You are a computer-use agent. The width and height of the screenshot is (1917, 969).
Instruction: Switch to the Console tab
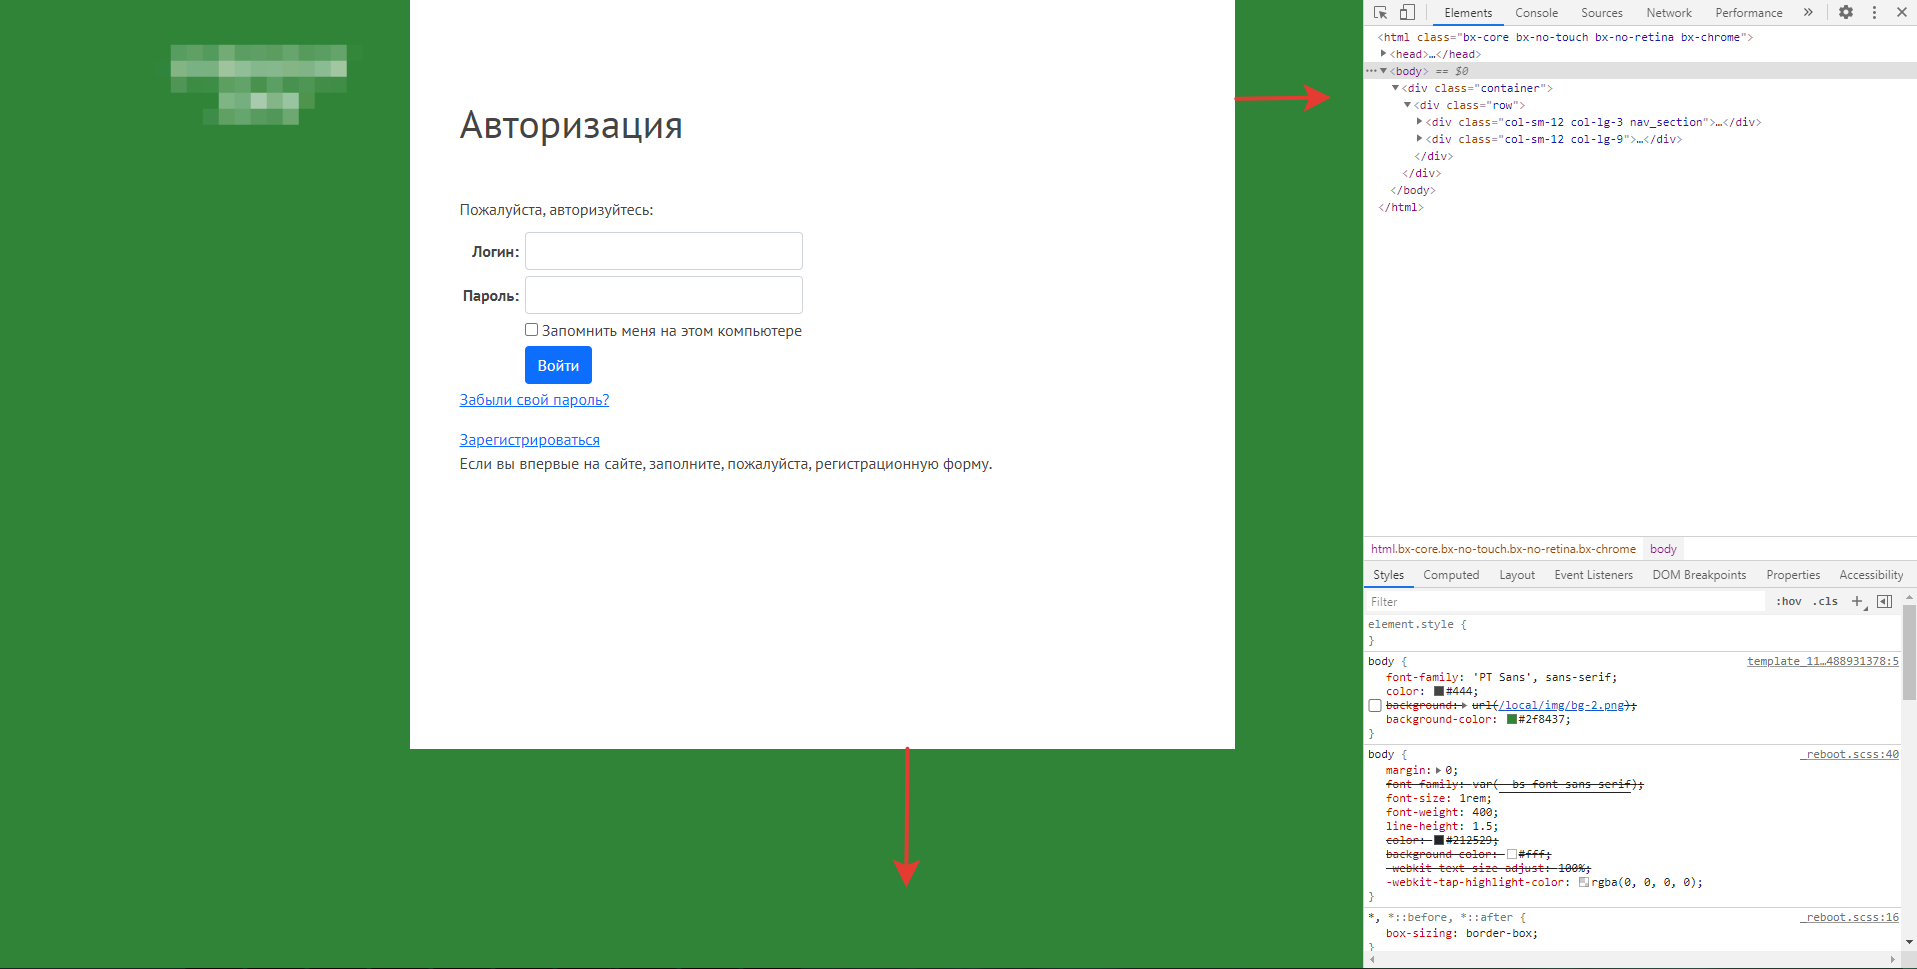(1536, 13)
